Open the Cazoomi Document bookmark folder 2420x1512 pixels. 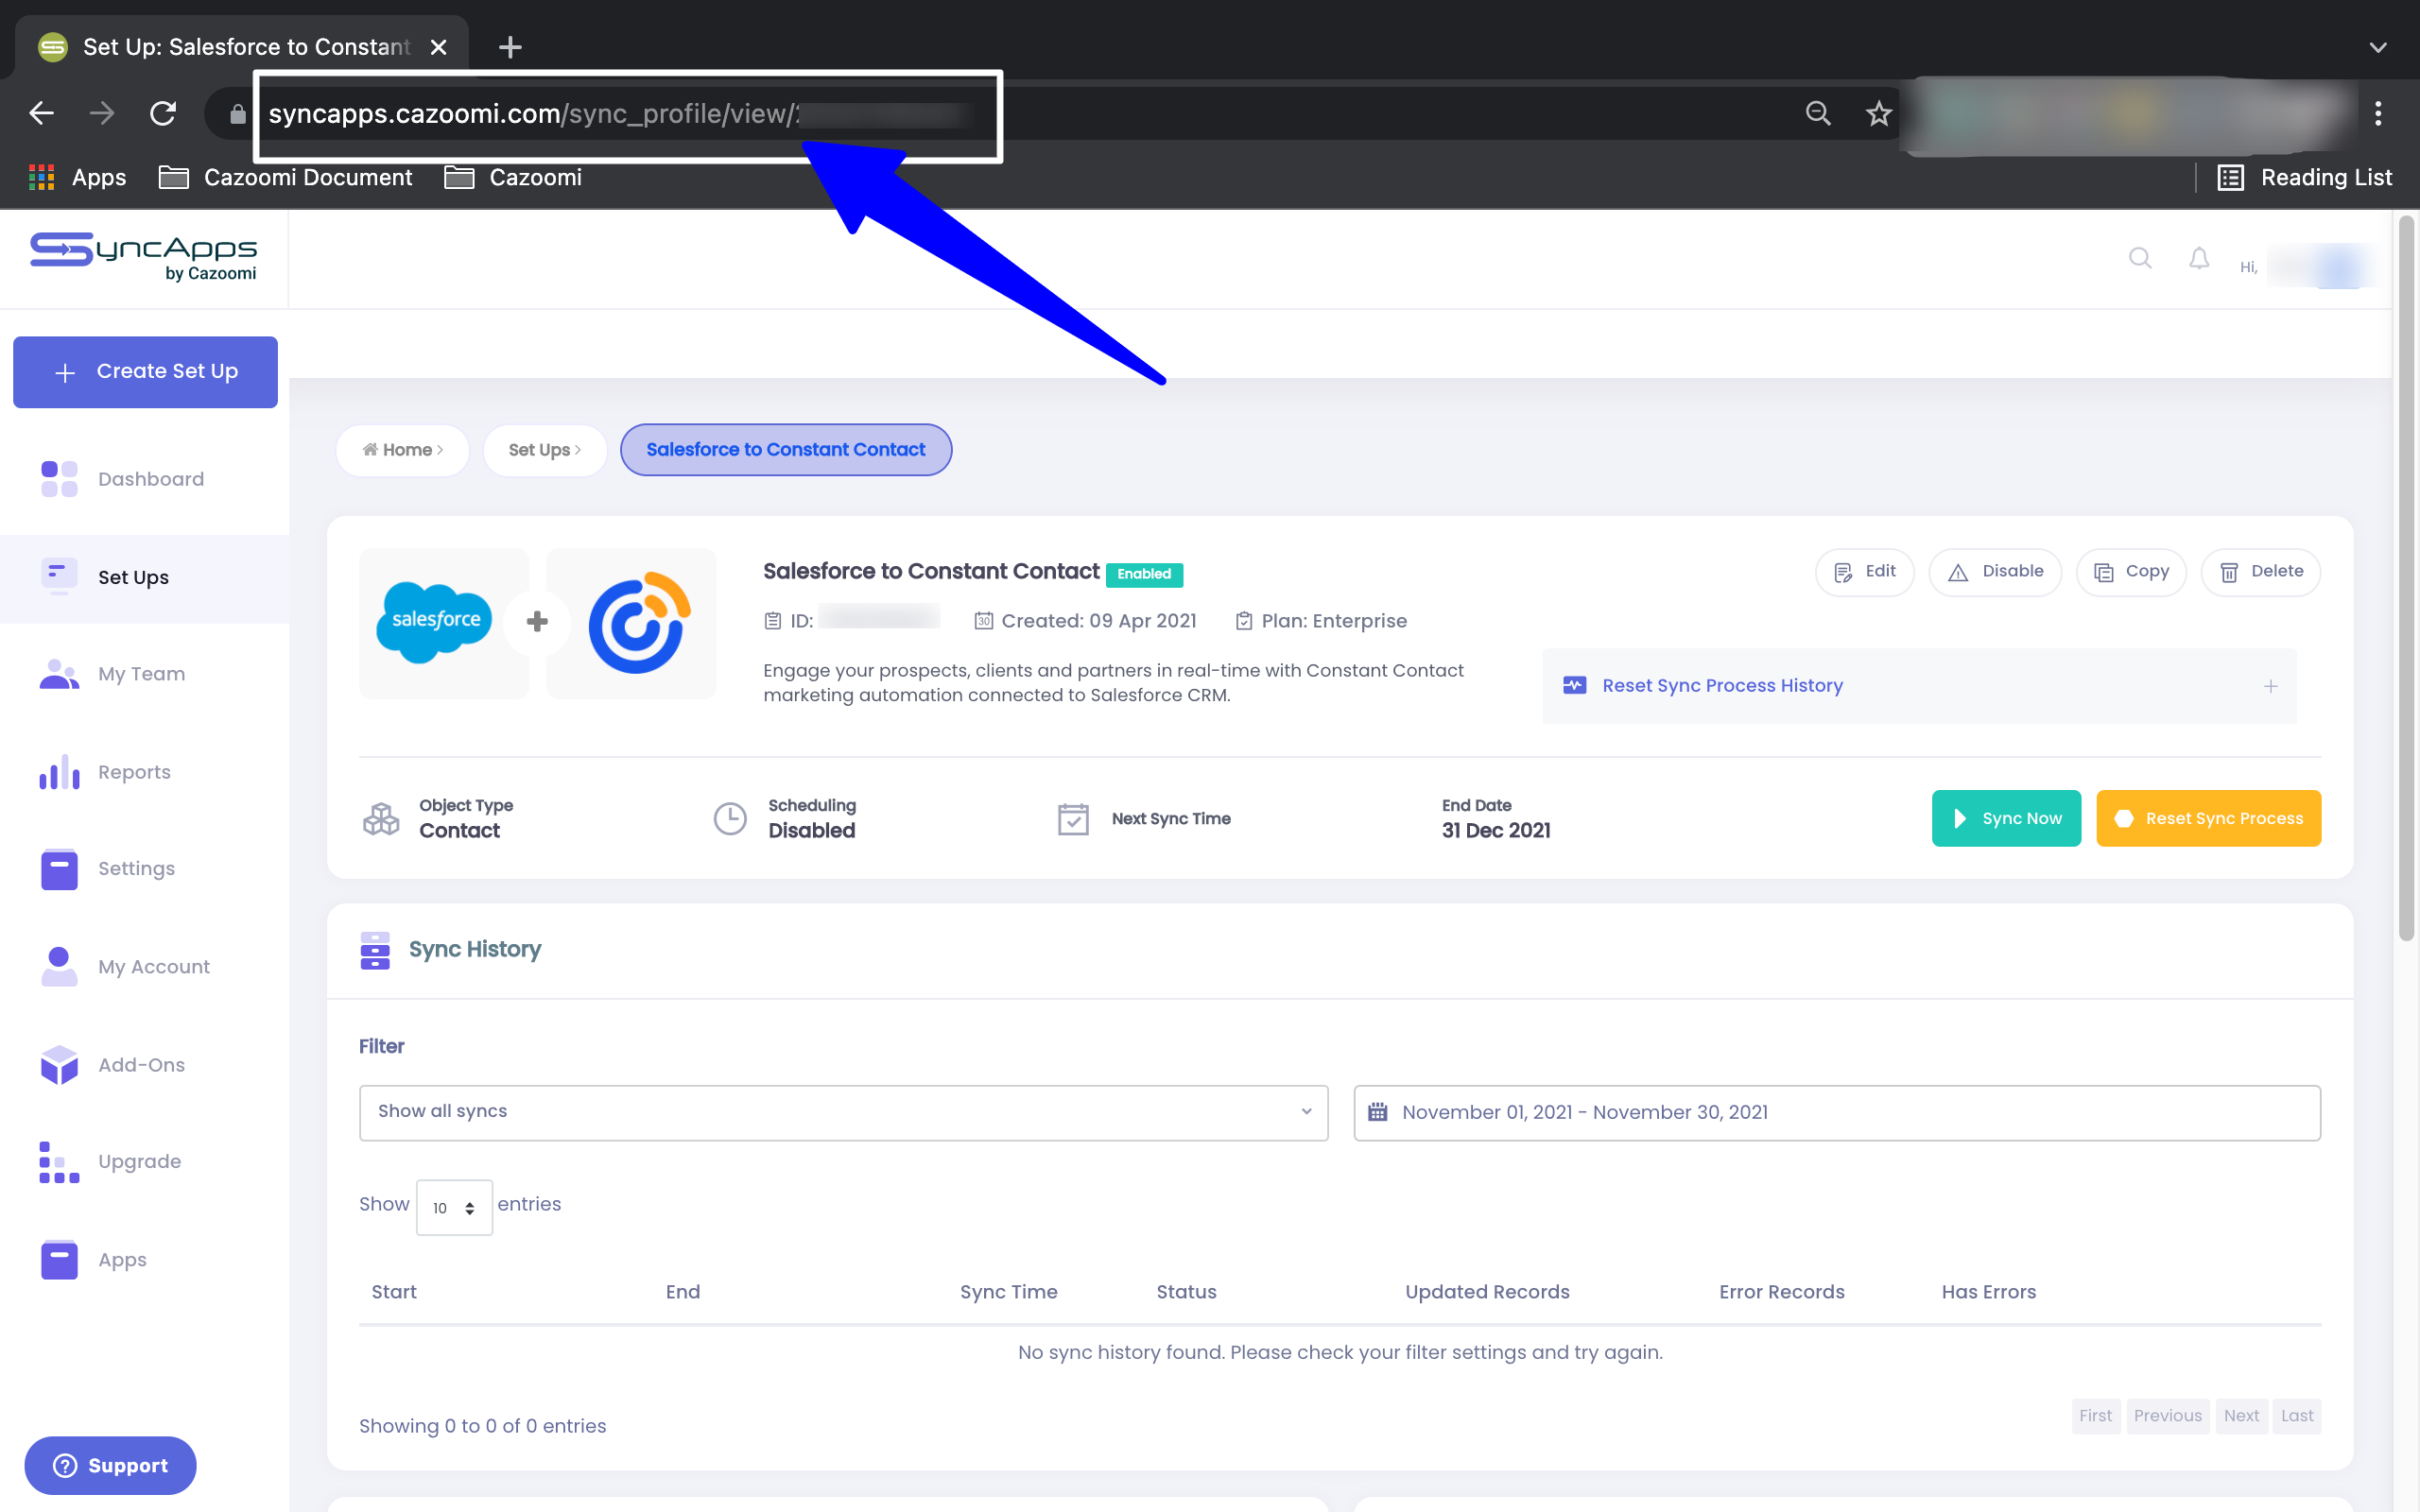(x=285, y=178)
